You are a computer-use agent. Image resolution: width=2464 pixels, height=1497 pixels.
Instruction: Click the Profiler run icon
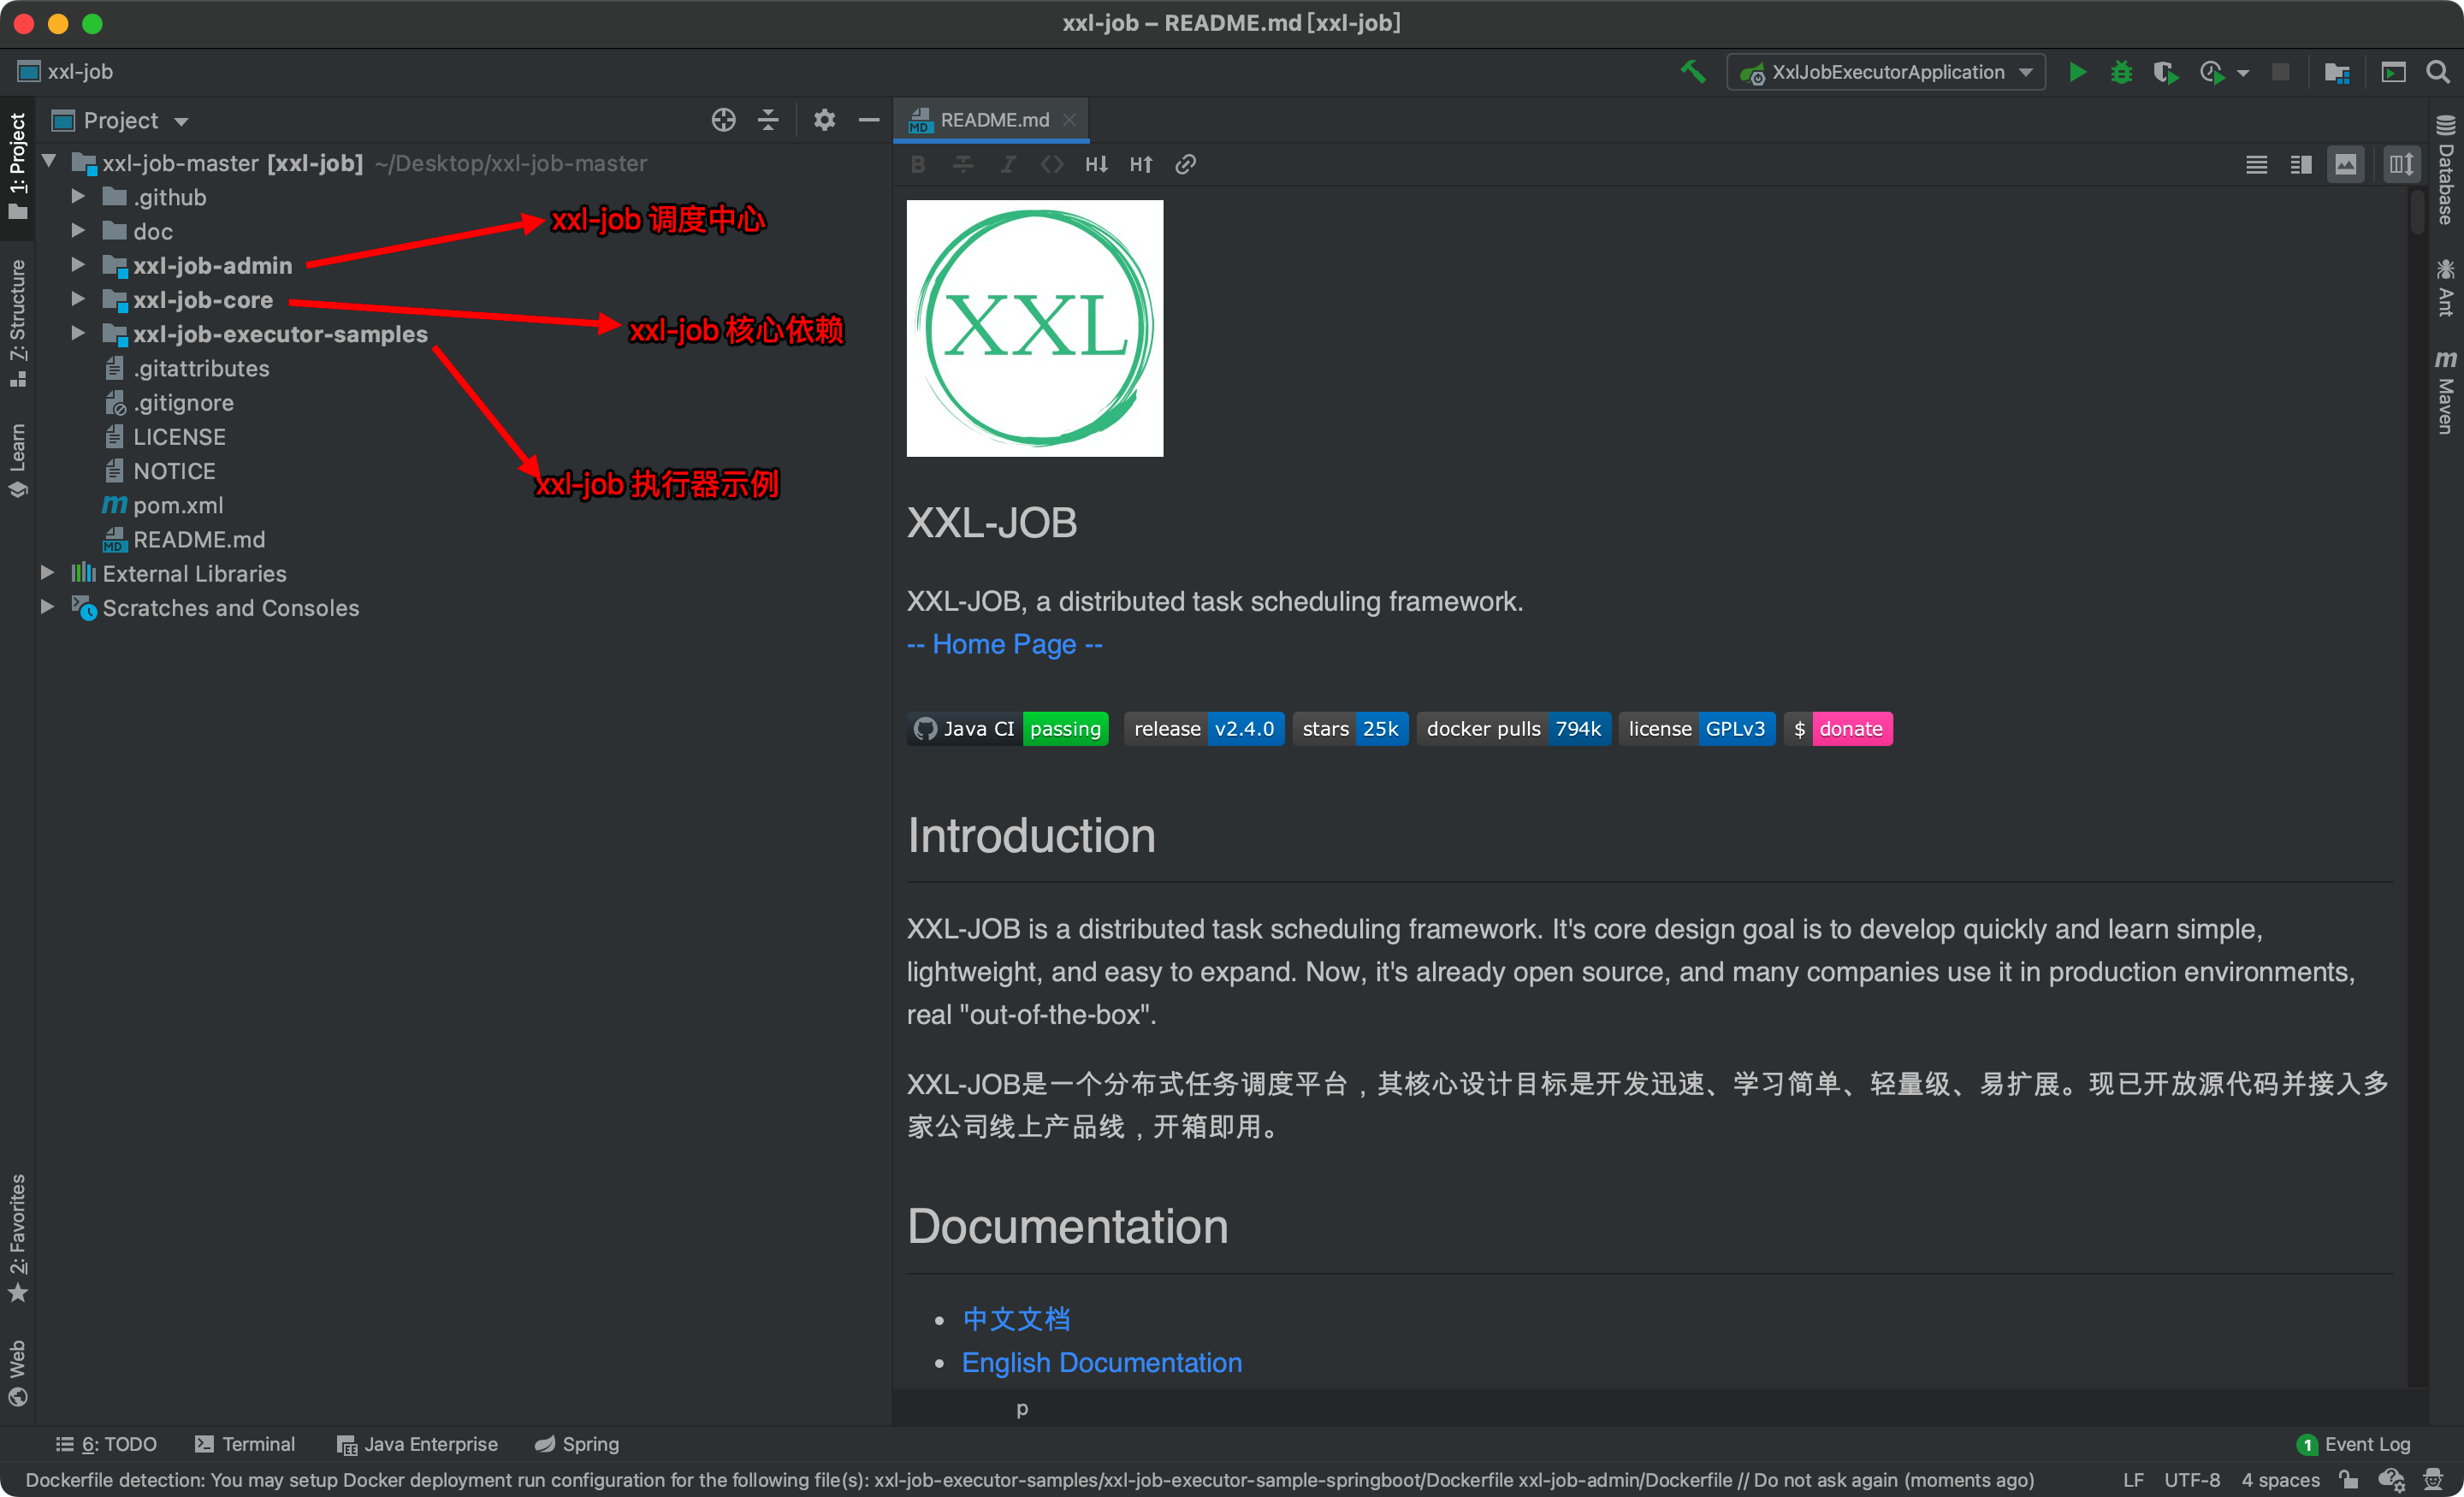pos(2211,72)
